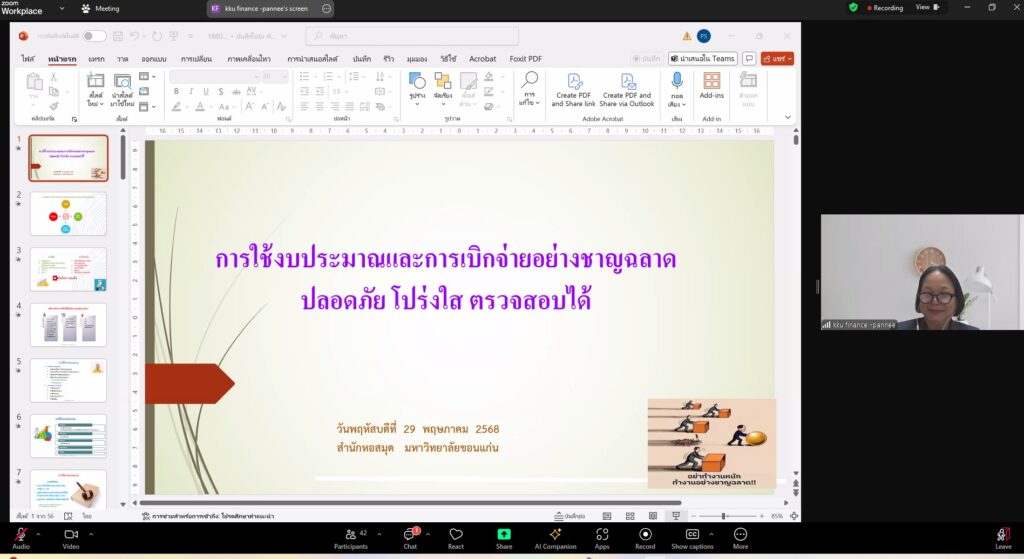
Task: Select slide 4 thumbnail
Action: (x=68, y=325)
